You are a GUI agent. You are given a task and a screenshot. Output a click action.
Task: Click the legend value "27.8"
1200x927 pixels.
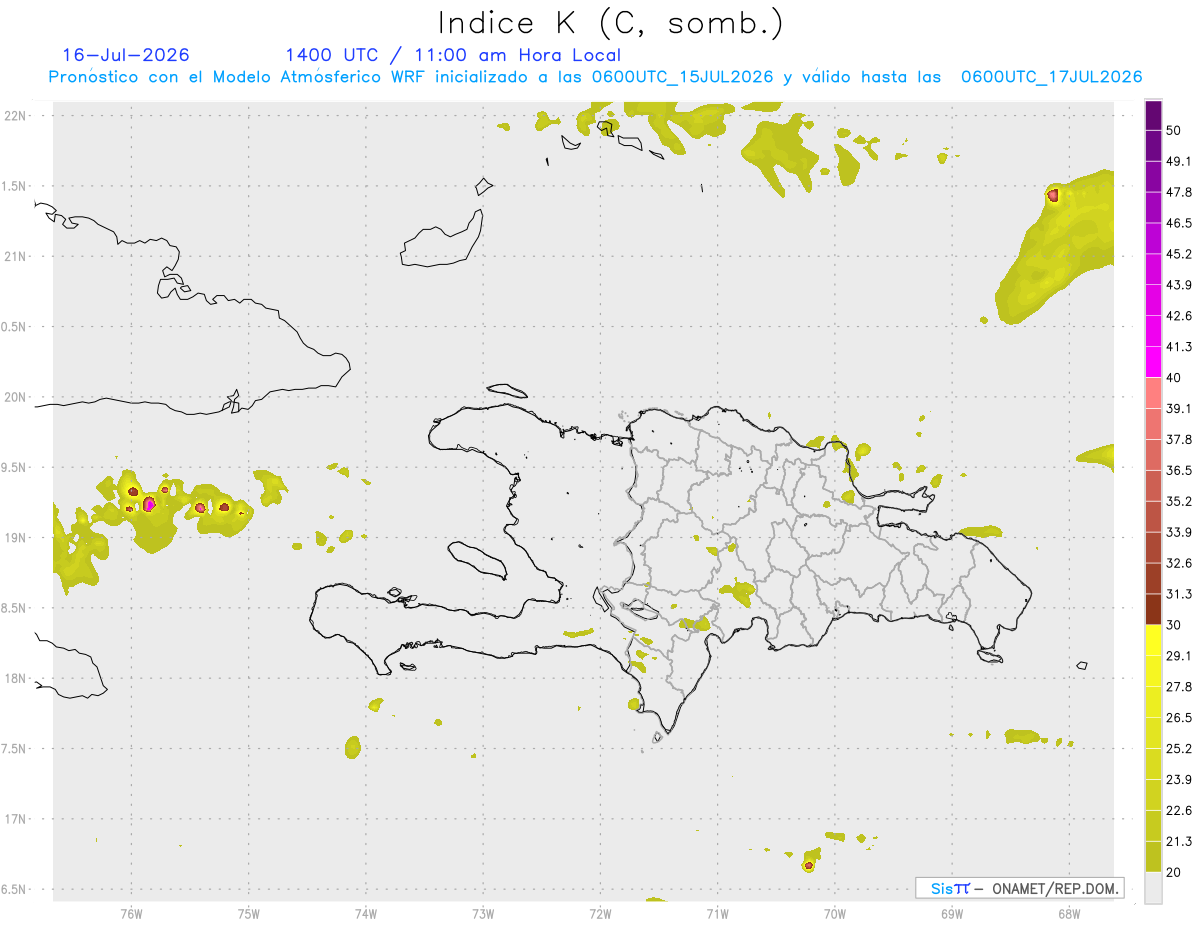coord(1179,686)
